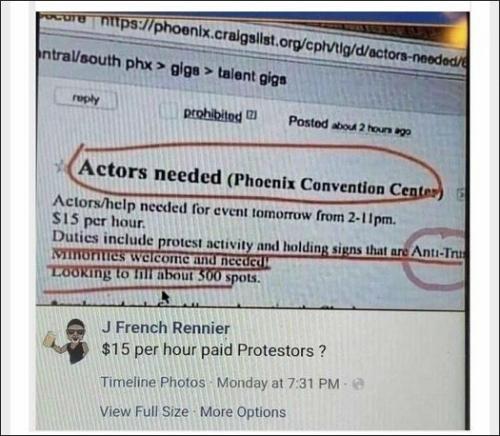Image resolution: width=500 pixels, height=436 pixels.
Task: Click the reply button on the posting
Action: point(86,99)
